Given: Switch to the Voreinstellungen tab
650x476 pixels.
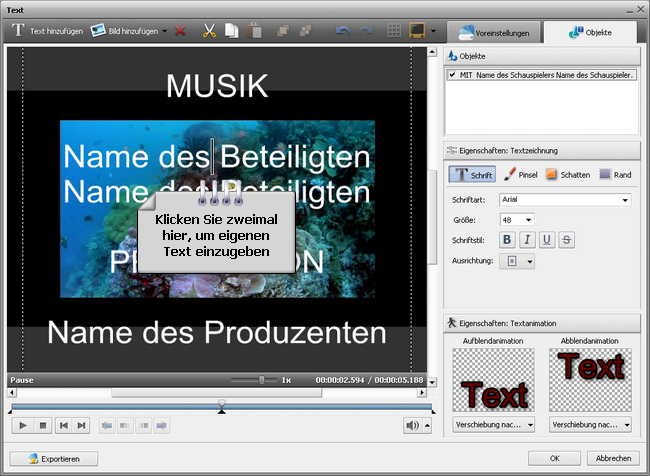Looking at the screenshot, I should coord(494,33).
